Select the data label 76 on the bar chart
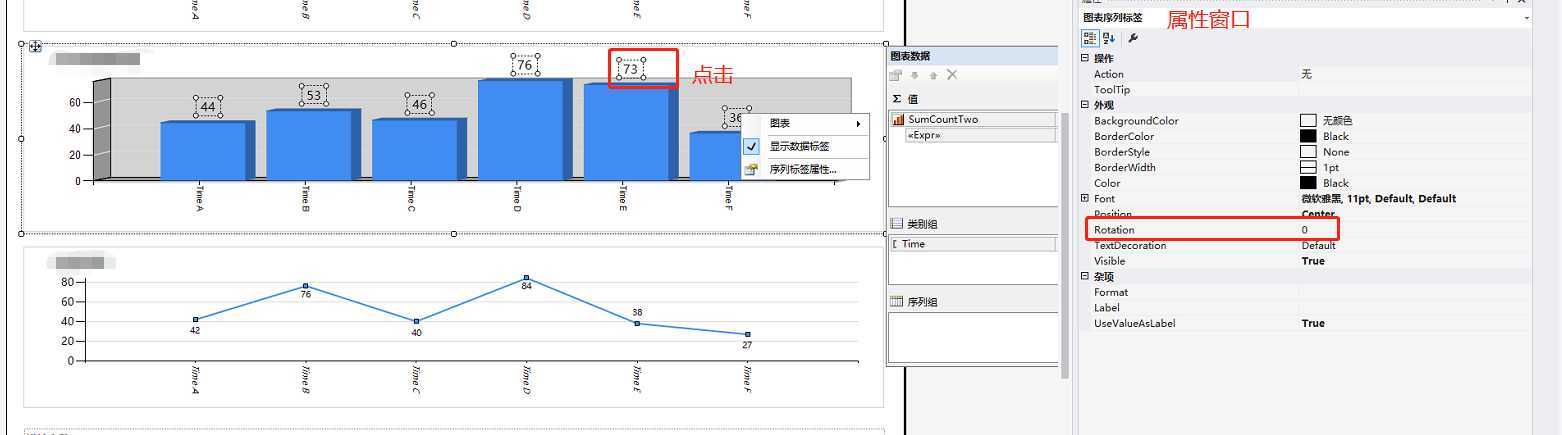This screenshot has height=435, width=1562. tap(524, 65)
